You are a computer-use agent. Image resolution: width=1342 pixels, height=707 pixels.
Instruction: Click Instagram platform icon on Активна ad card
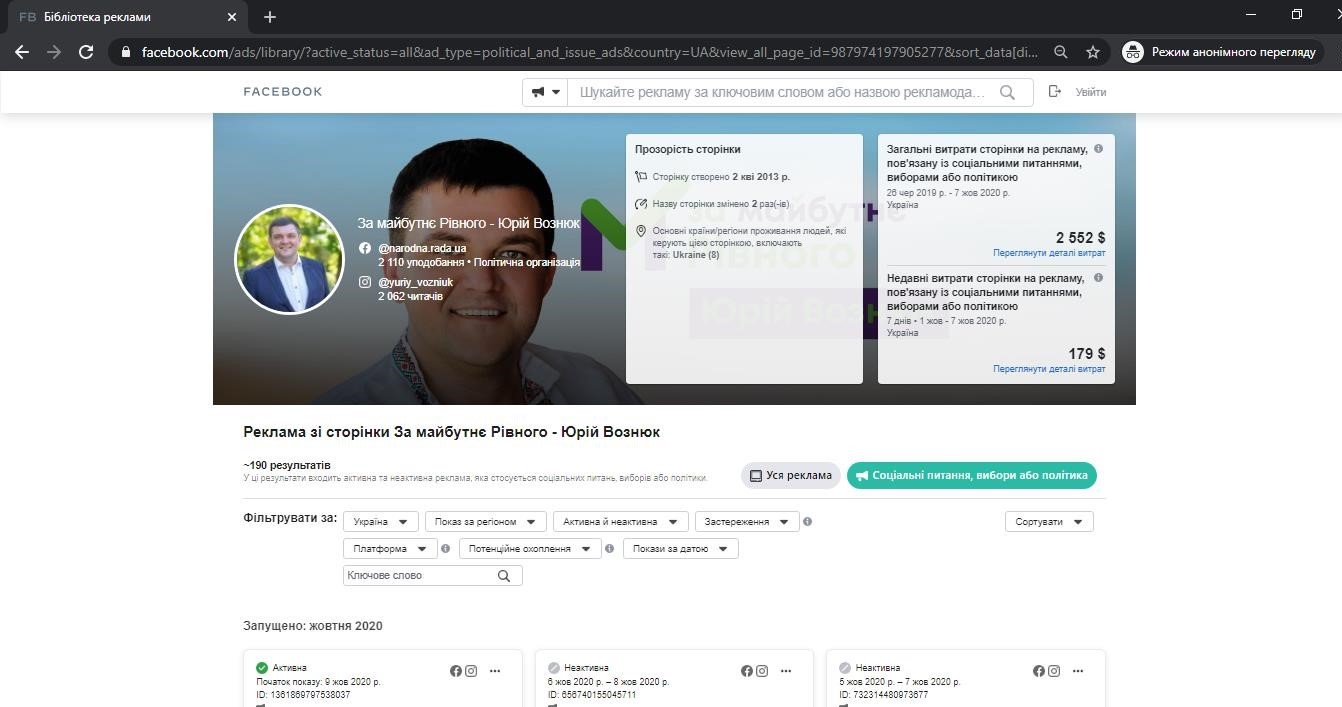tap(471, 671)
